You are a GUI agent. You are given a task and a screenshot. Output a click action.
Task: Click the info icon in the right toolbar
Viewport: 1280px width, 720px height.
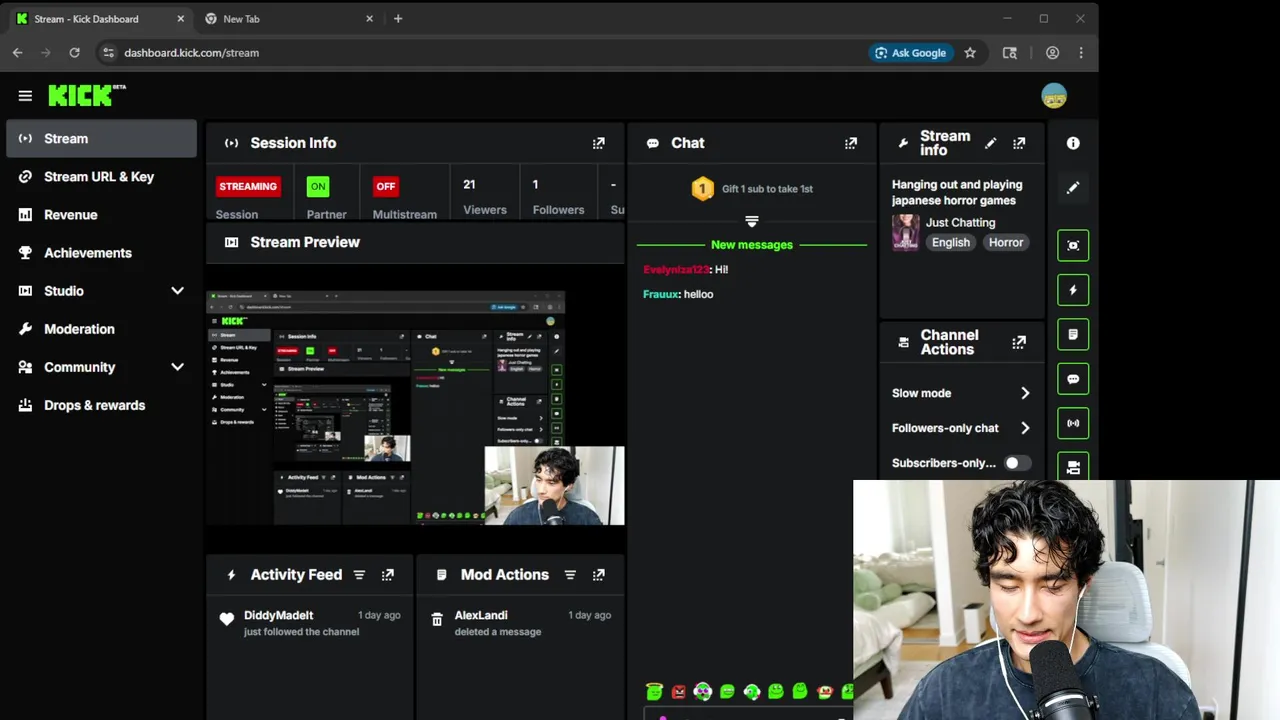(x=1073, y=143)
